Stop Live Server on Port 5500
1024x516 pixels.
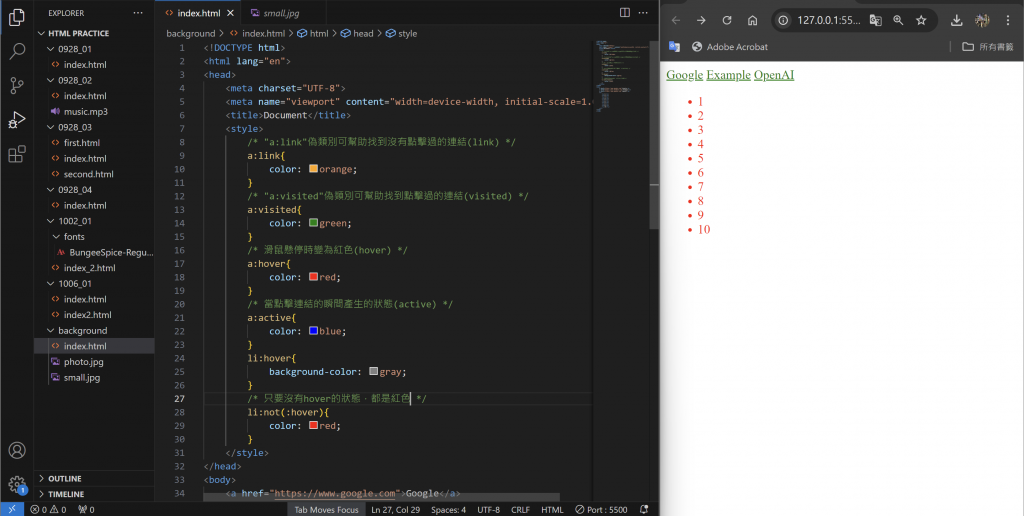pos(601,509)
